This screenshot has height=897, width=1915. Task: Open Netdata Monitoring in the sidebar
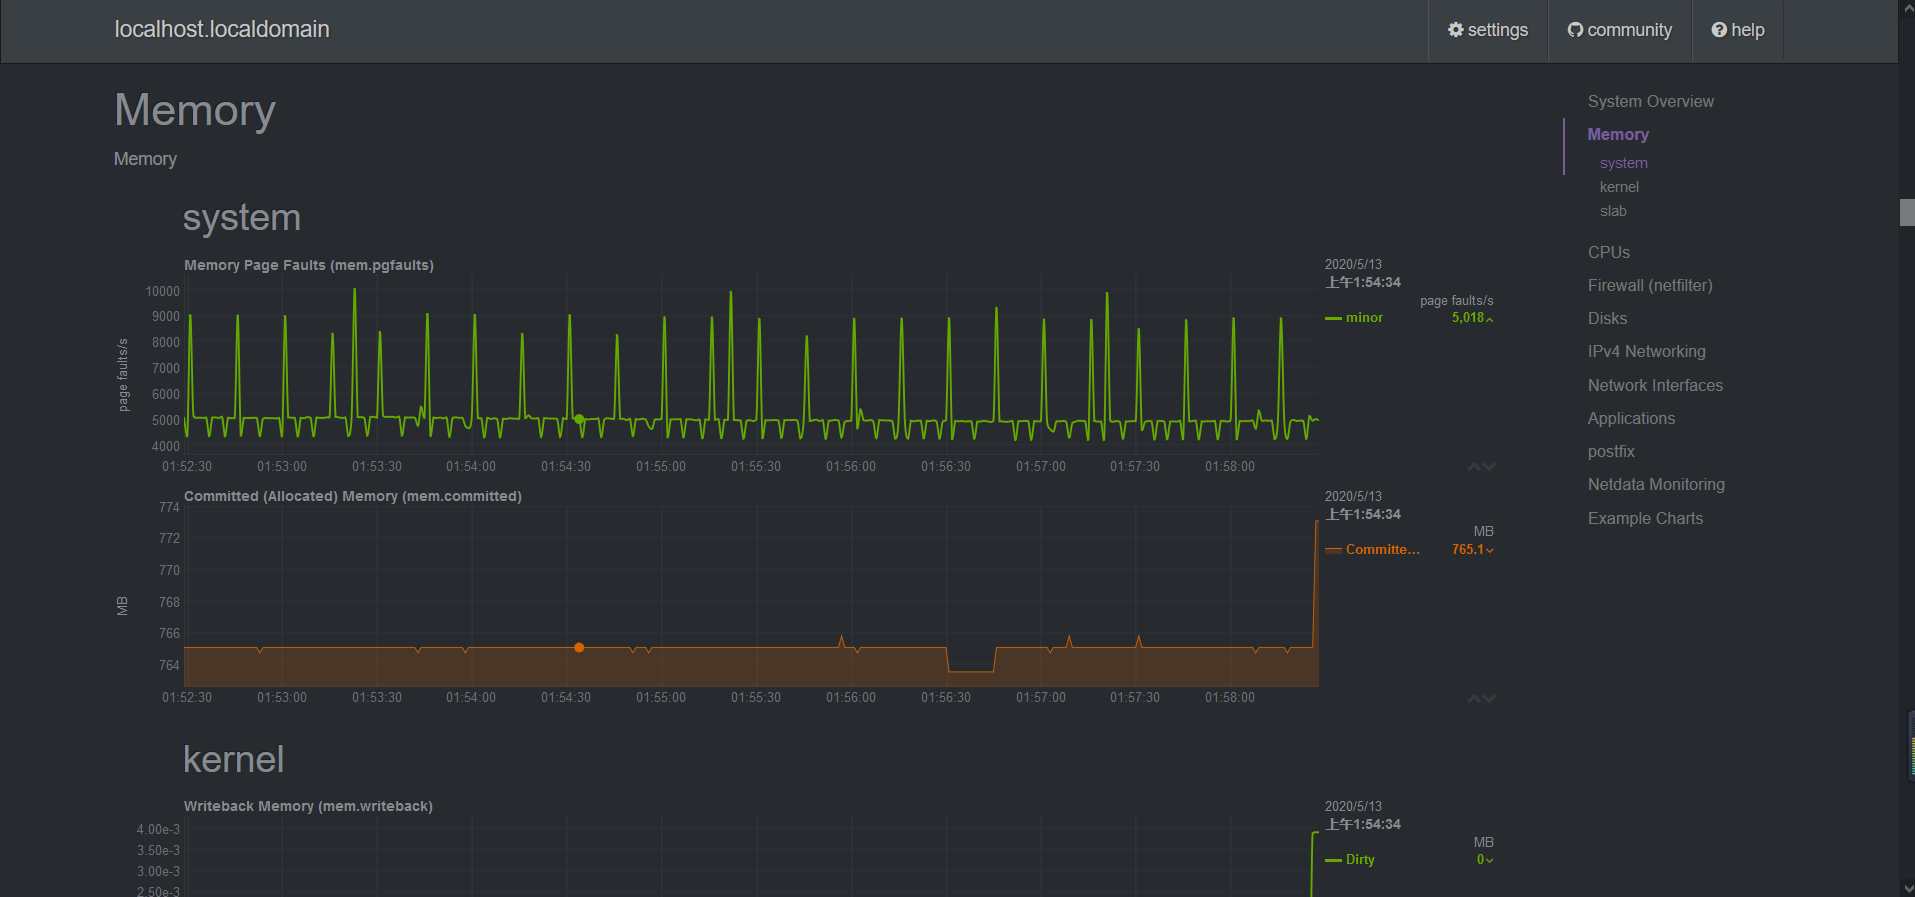(1656, 485)
